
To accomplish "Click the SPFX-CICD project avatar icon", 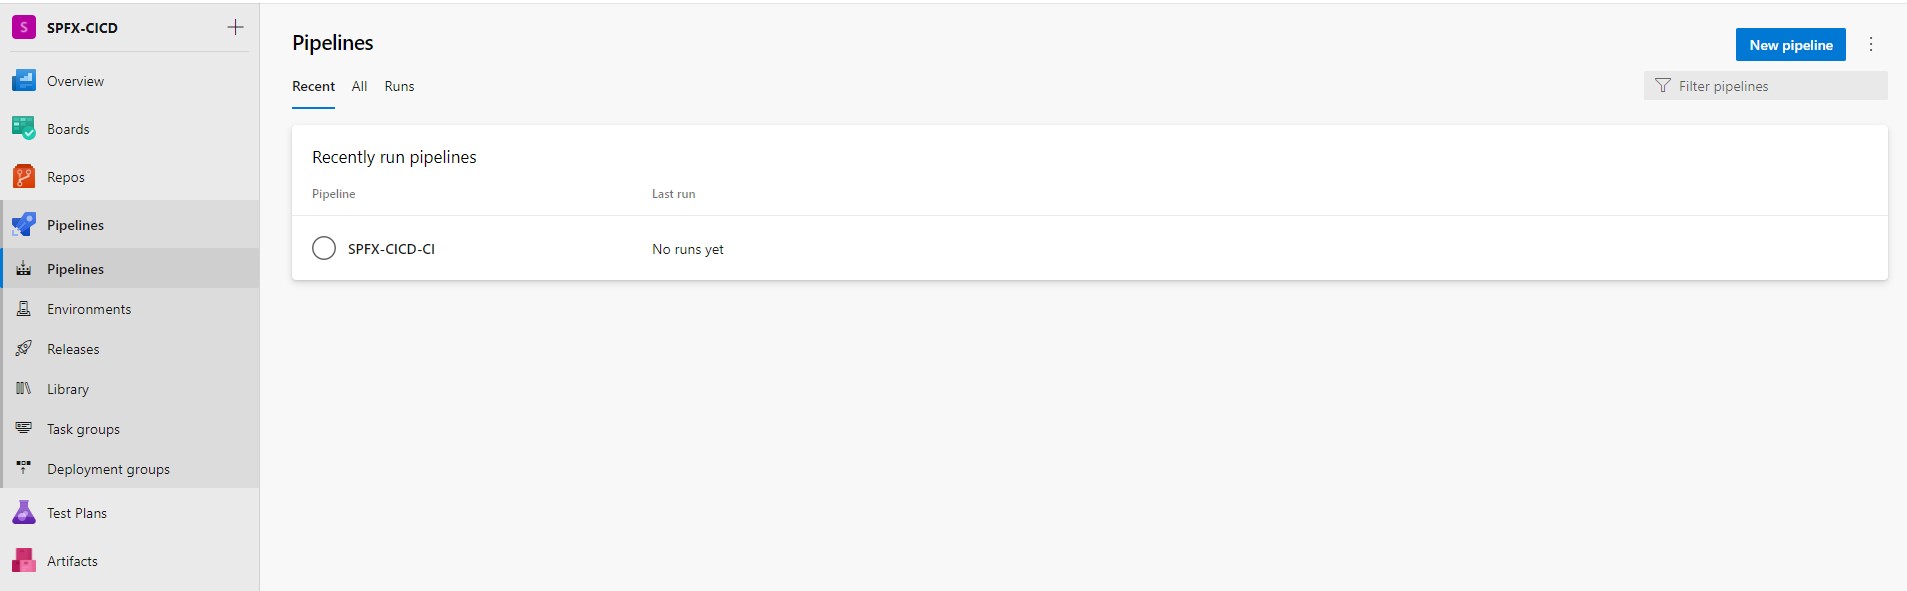I will point(23,28).
